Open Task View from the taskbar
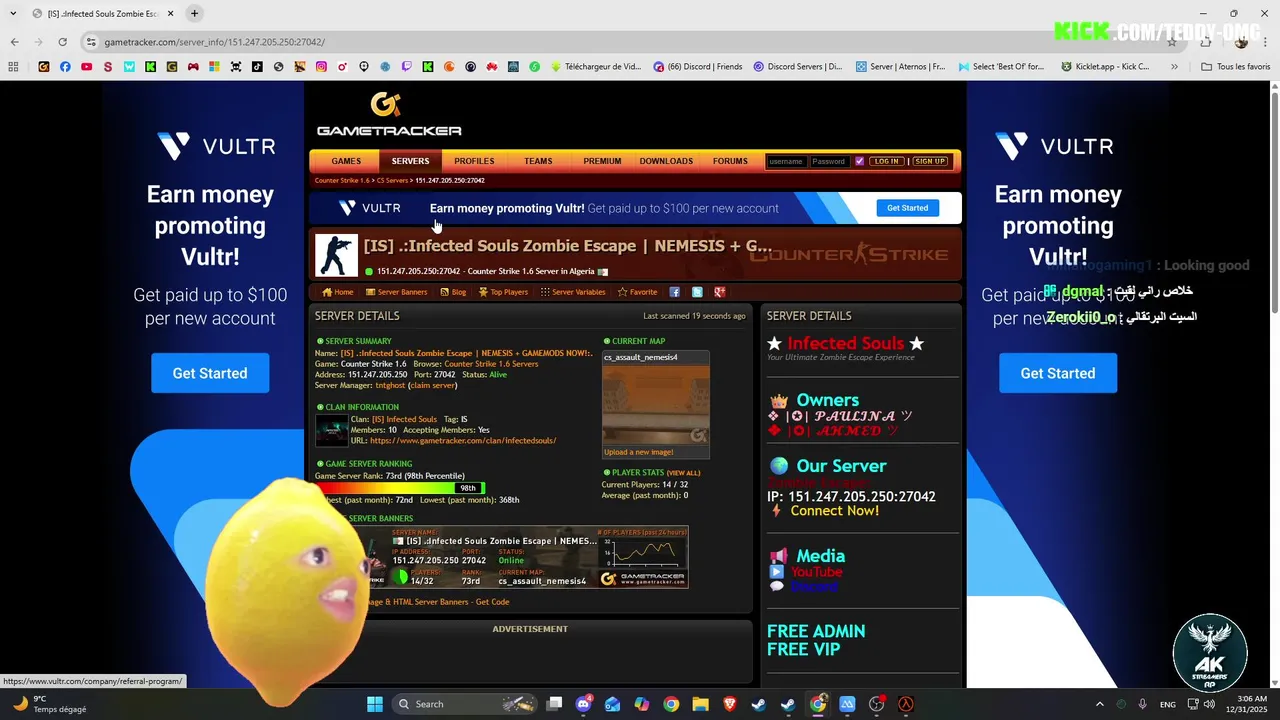Image resolution: width=1280 pixels, height=720 pixels. click(x=554, y=704)
